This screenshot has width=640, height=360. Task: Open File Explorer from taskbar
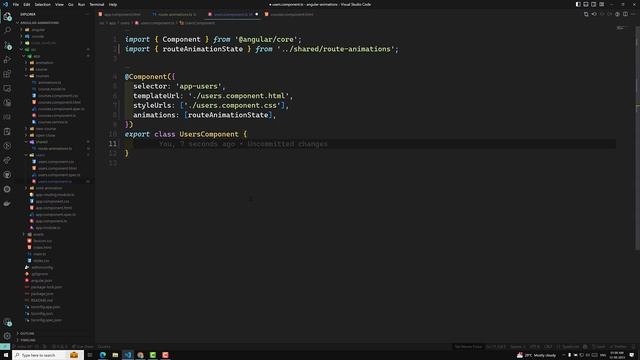[x=116, y=355]
